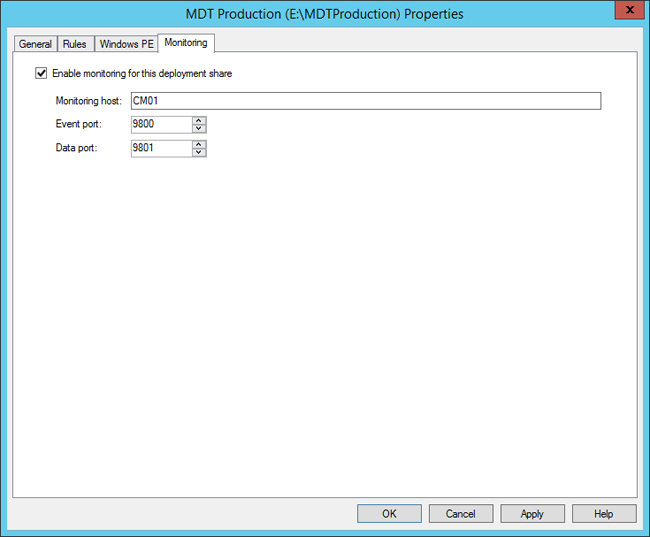This screenshot has height=537, width=650.
Task: Click the Monitoring host text field
Action: pos(365,101)
